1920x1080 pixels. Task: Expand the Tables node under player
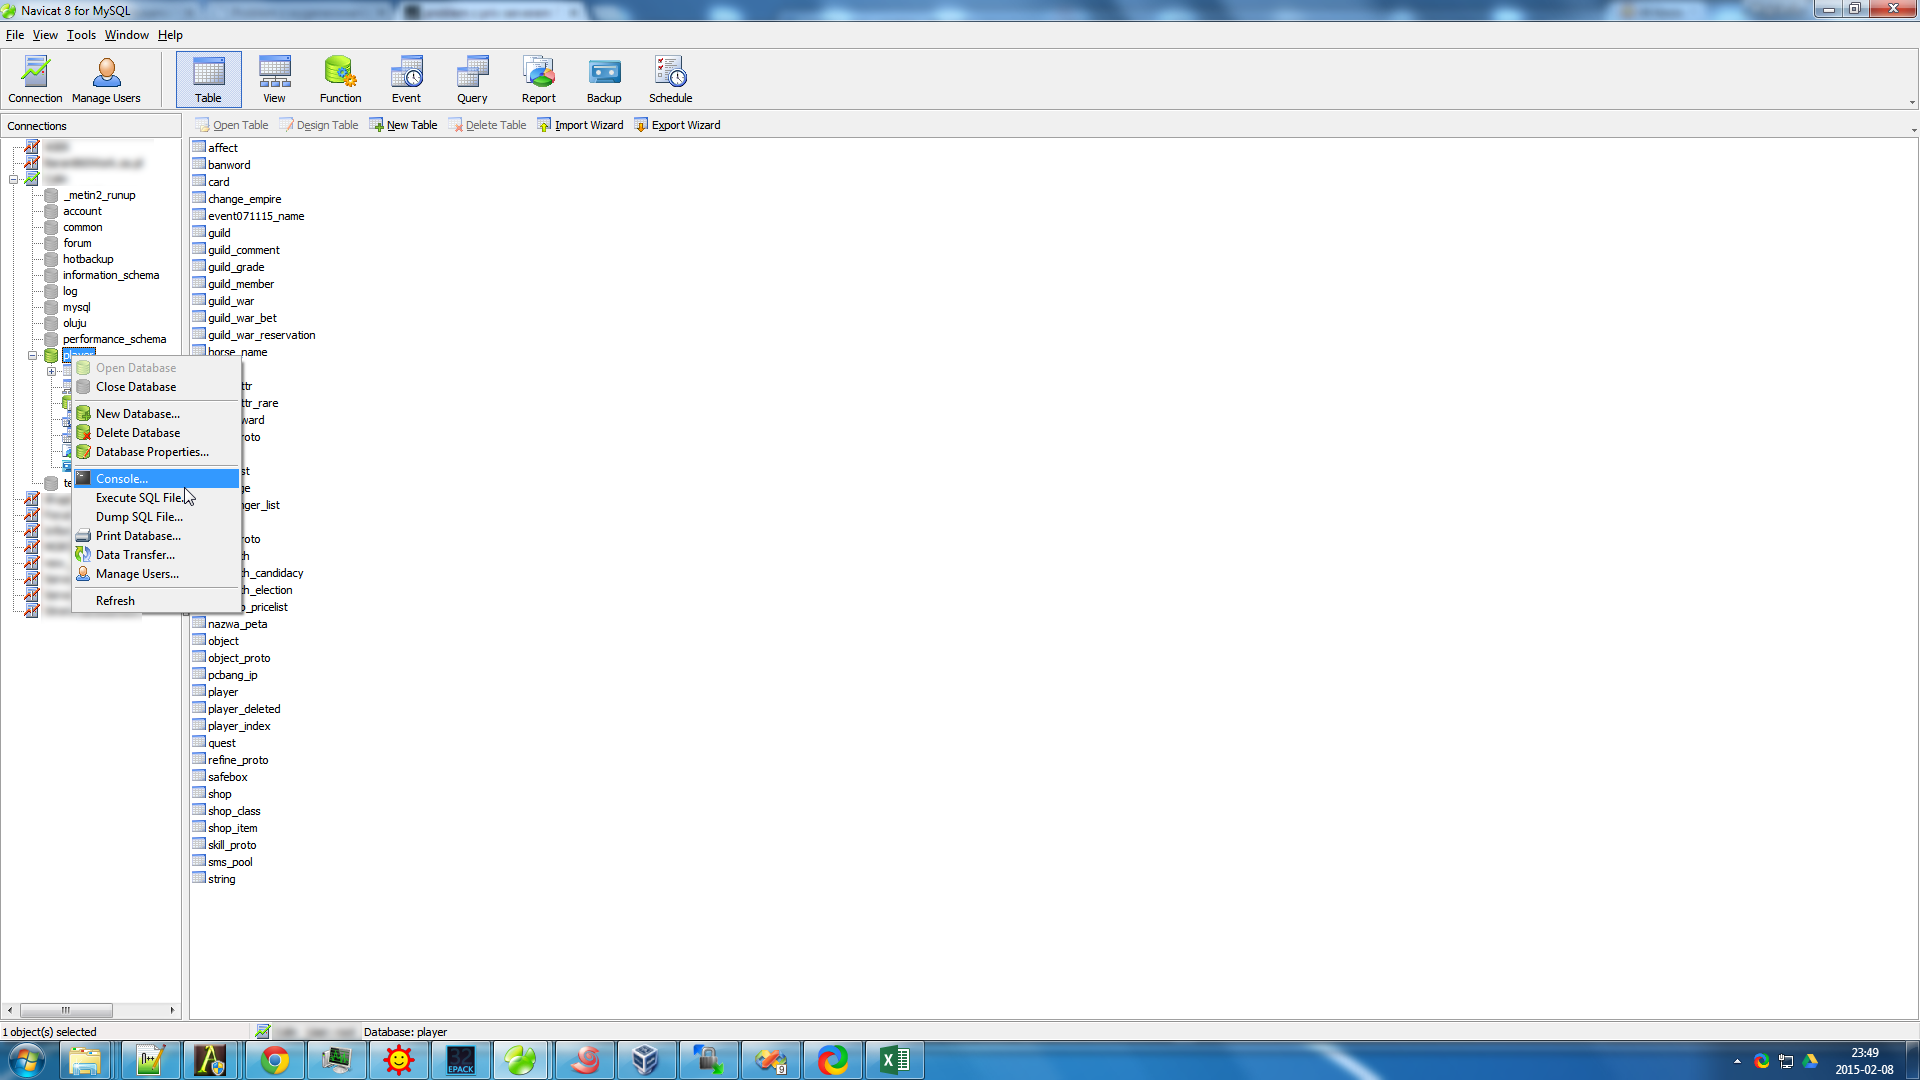tap(52, 372)
